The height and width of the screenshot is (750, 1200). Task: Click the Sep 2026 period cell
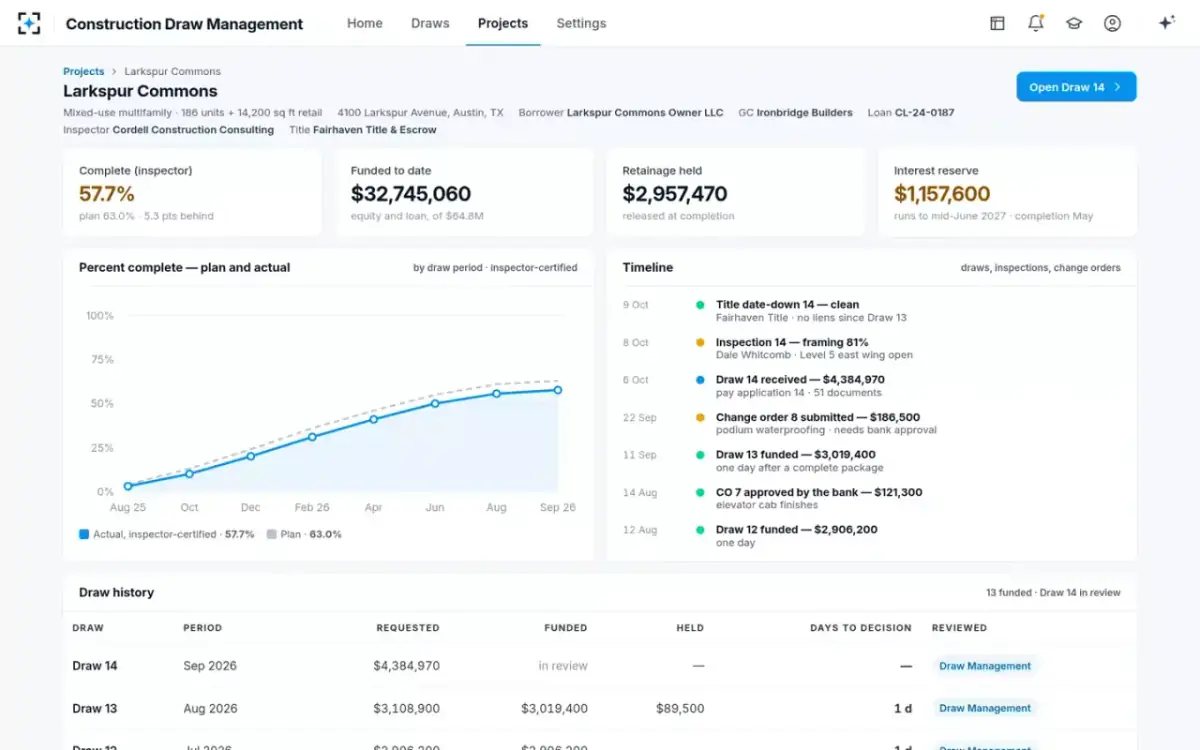pos(210,666)
